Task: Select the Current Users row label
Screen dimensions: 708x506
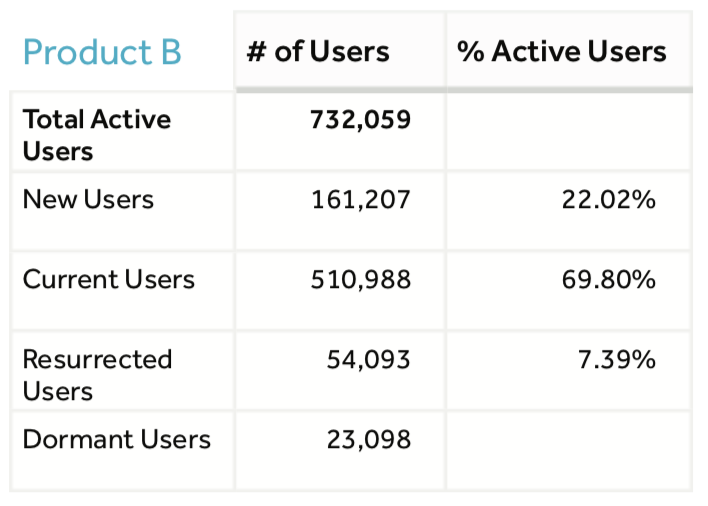Action: pos(109,279)
